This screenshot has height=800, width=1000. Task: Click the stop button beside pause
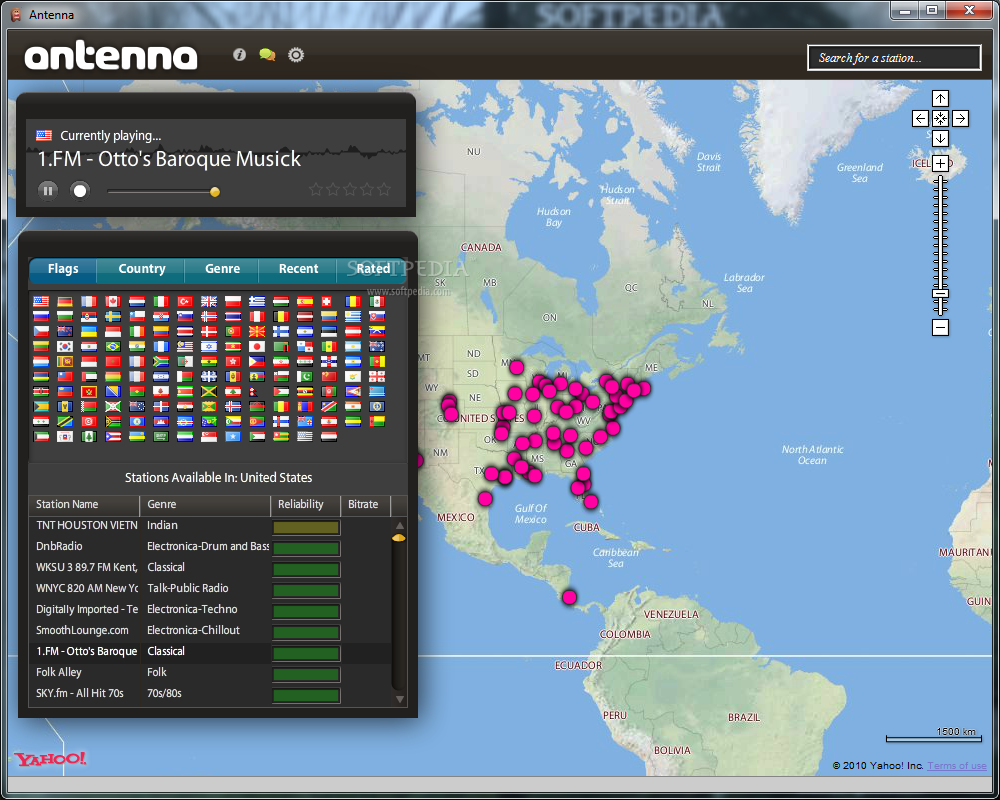[80, 190]
